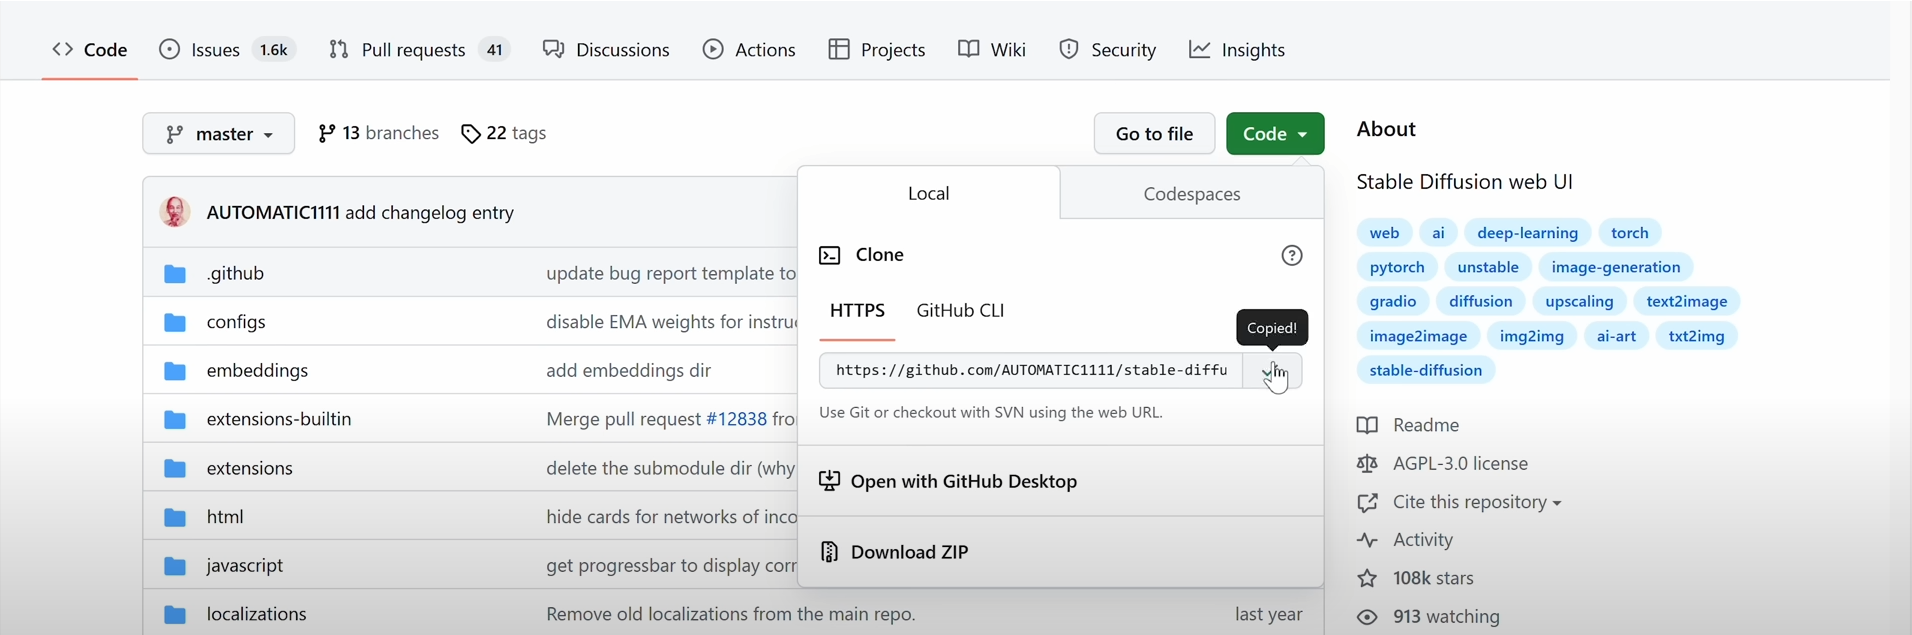Viewport: 1912px width, 635px height.
Task: Click the clone URL text field
Action: tap(1031, 370)
